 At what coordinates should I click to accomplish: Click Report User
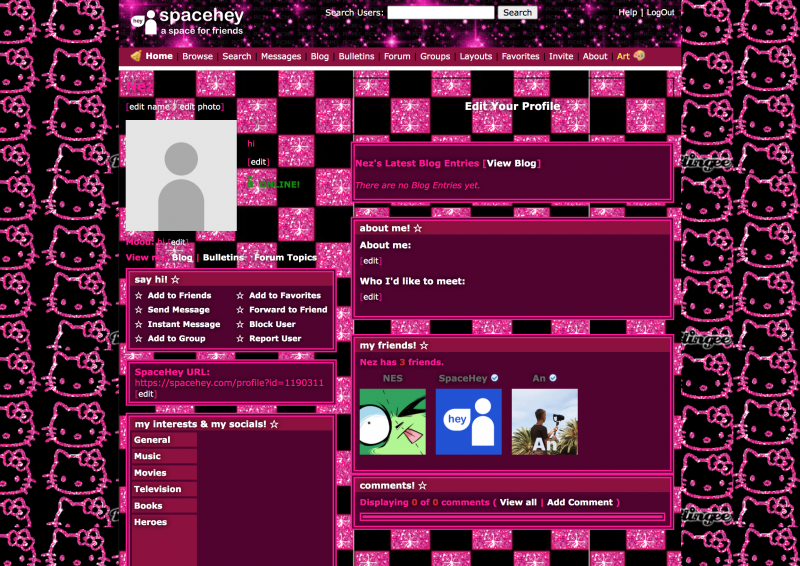tap(275, 338)
